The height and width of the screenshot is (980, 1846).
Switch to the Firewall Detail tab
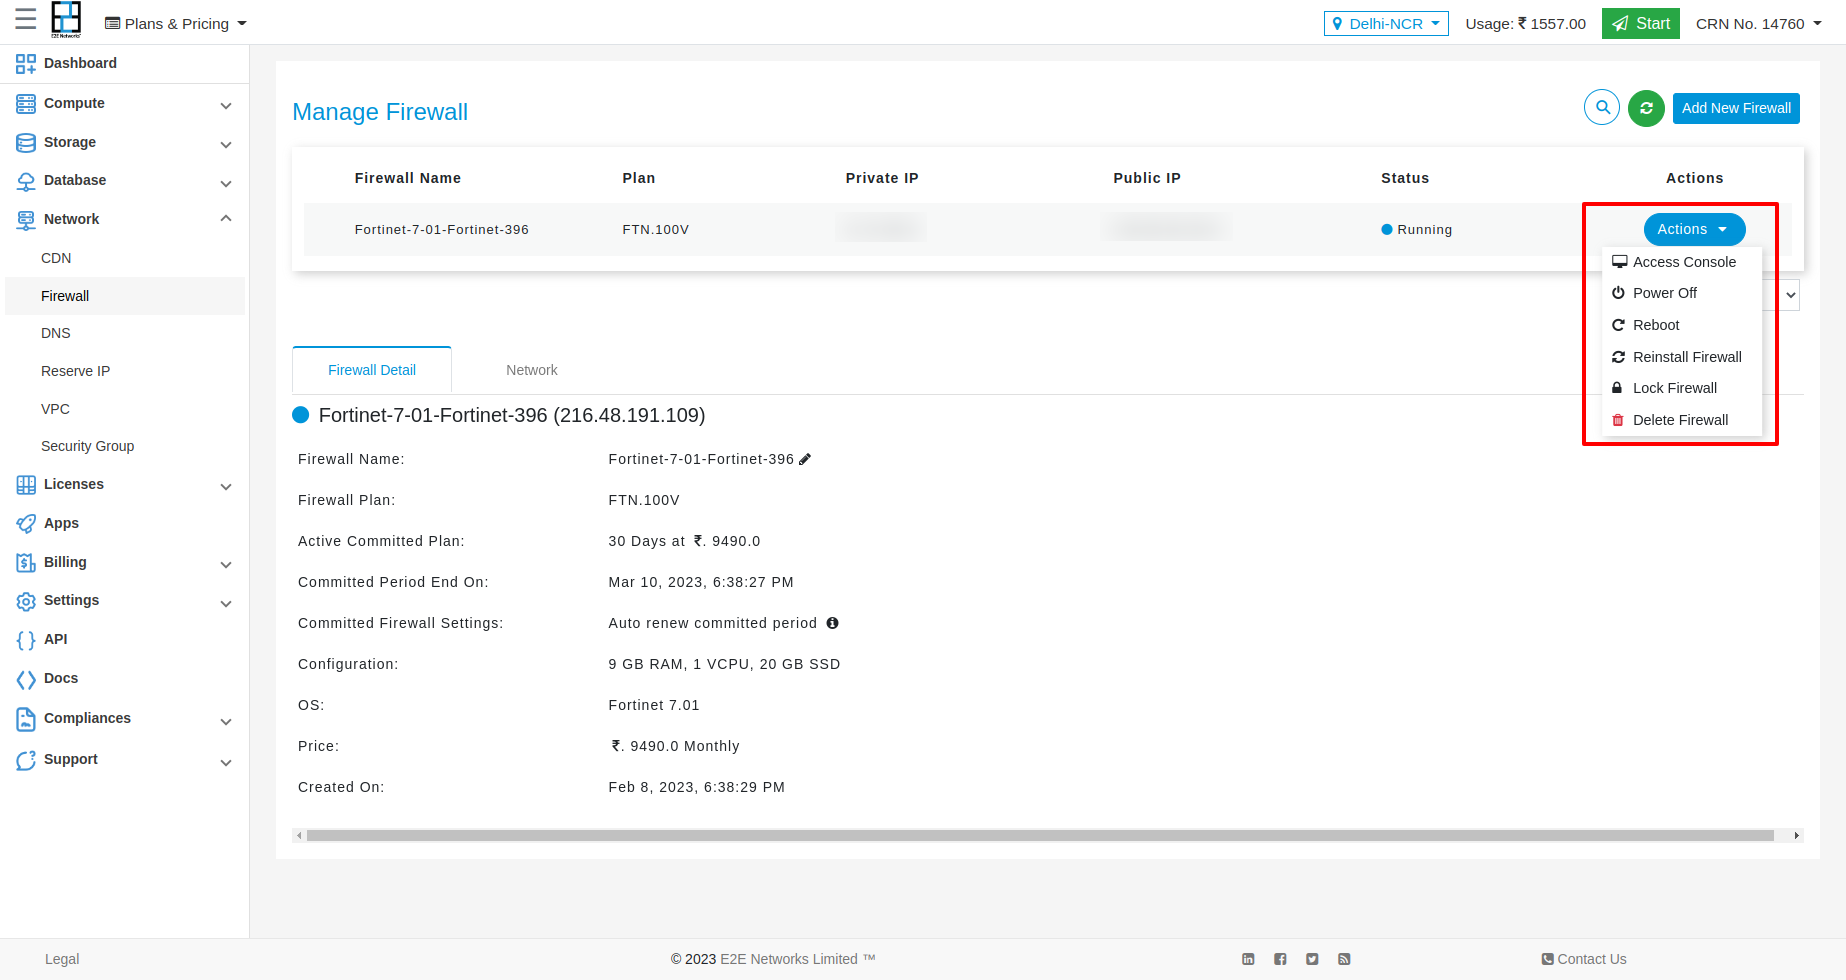372,370
